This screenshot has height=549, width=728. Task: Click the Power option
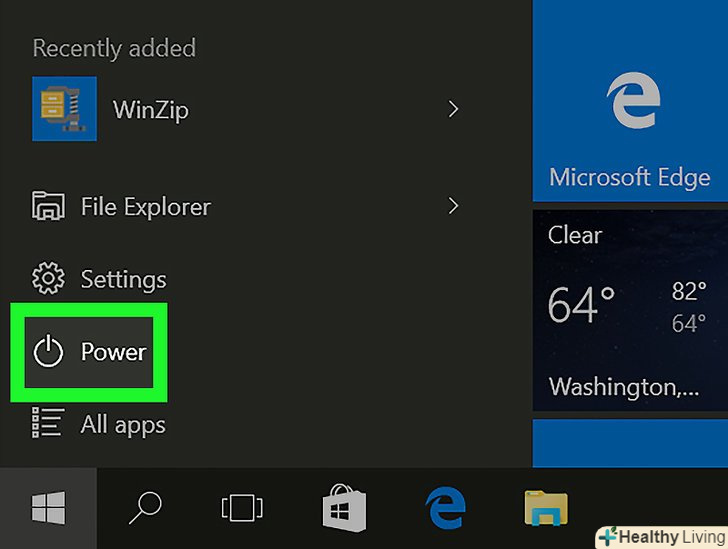(x=89, y=352)
